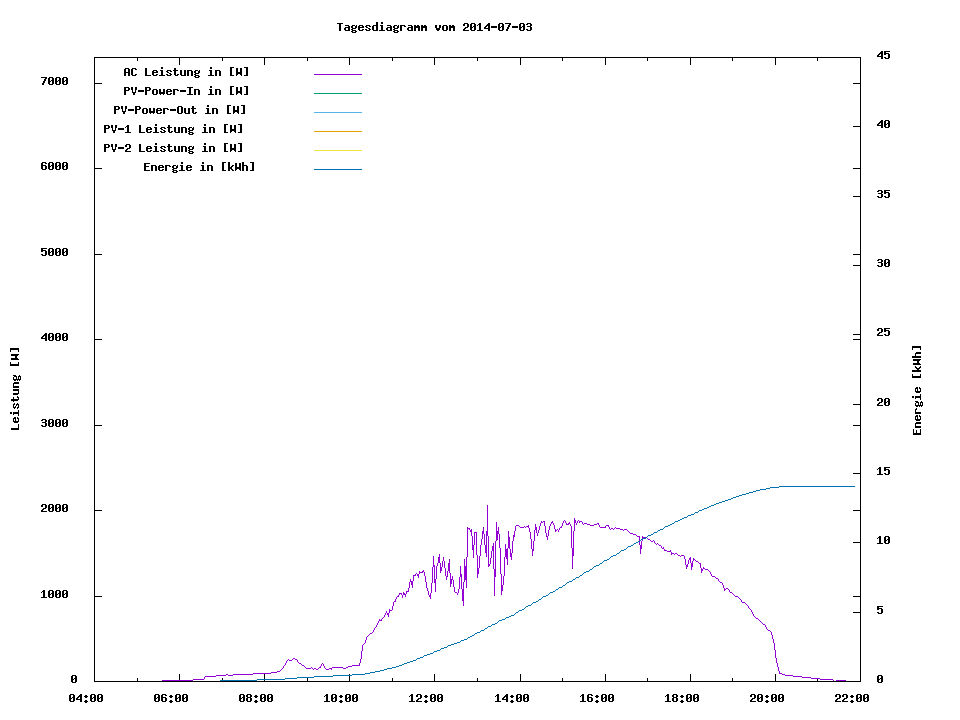960x720 pixels.
Task: Click the flat plateau end of the energy curve
Action: tap(850, 486)
